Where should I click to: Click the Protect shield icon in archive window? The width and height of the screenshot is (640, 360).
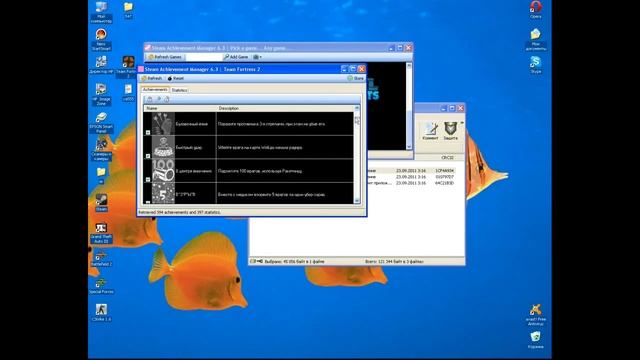451,131
